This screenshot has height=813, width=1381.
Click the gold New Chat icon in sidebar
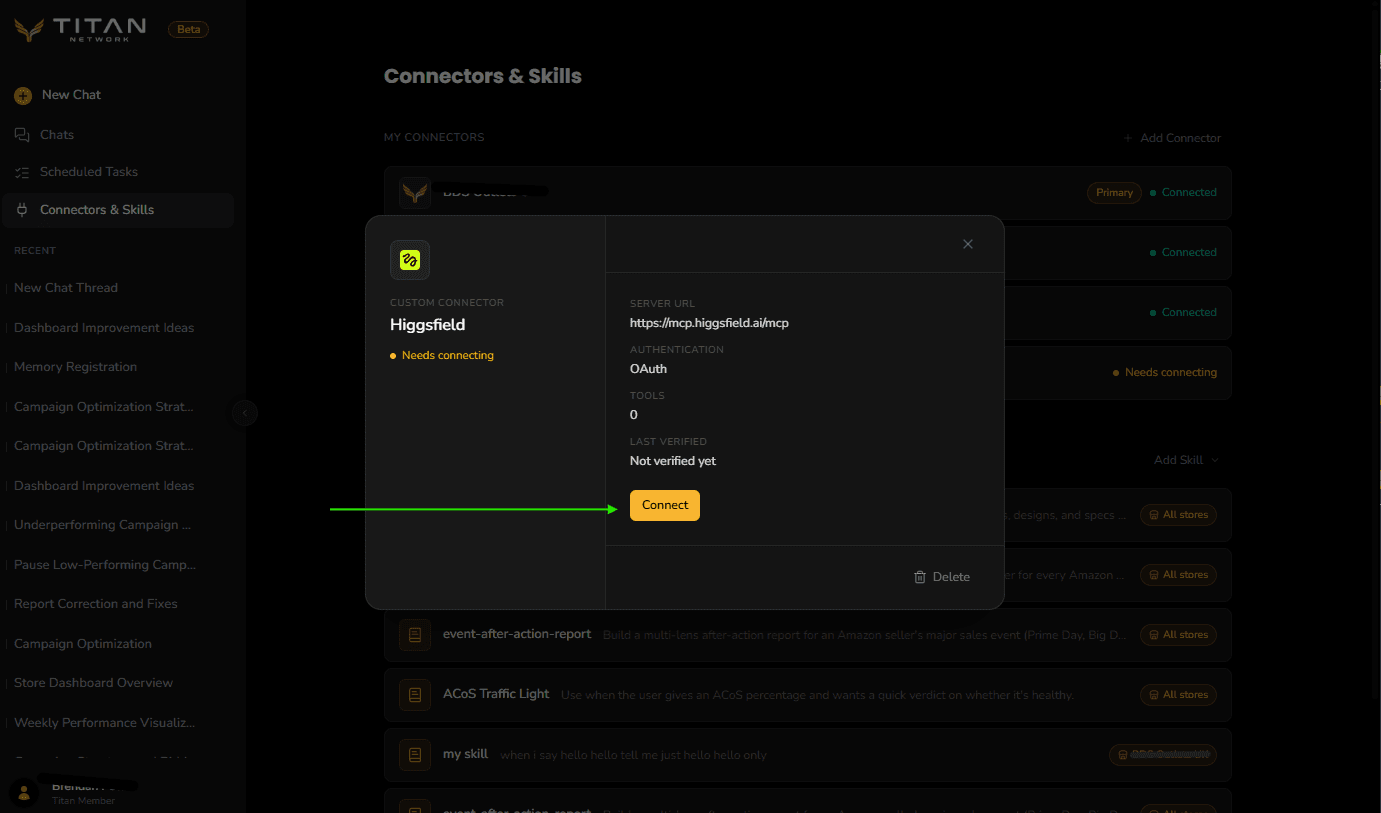tap(23, 95)
